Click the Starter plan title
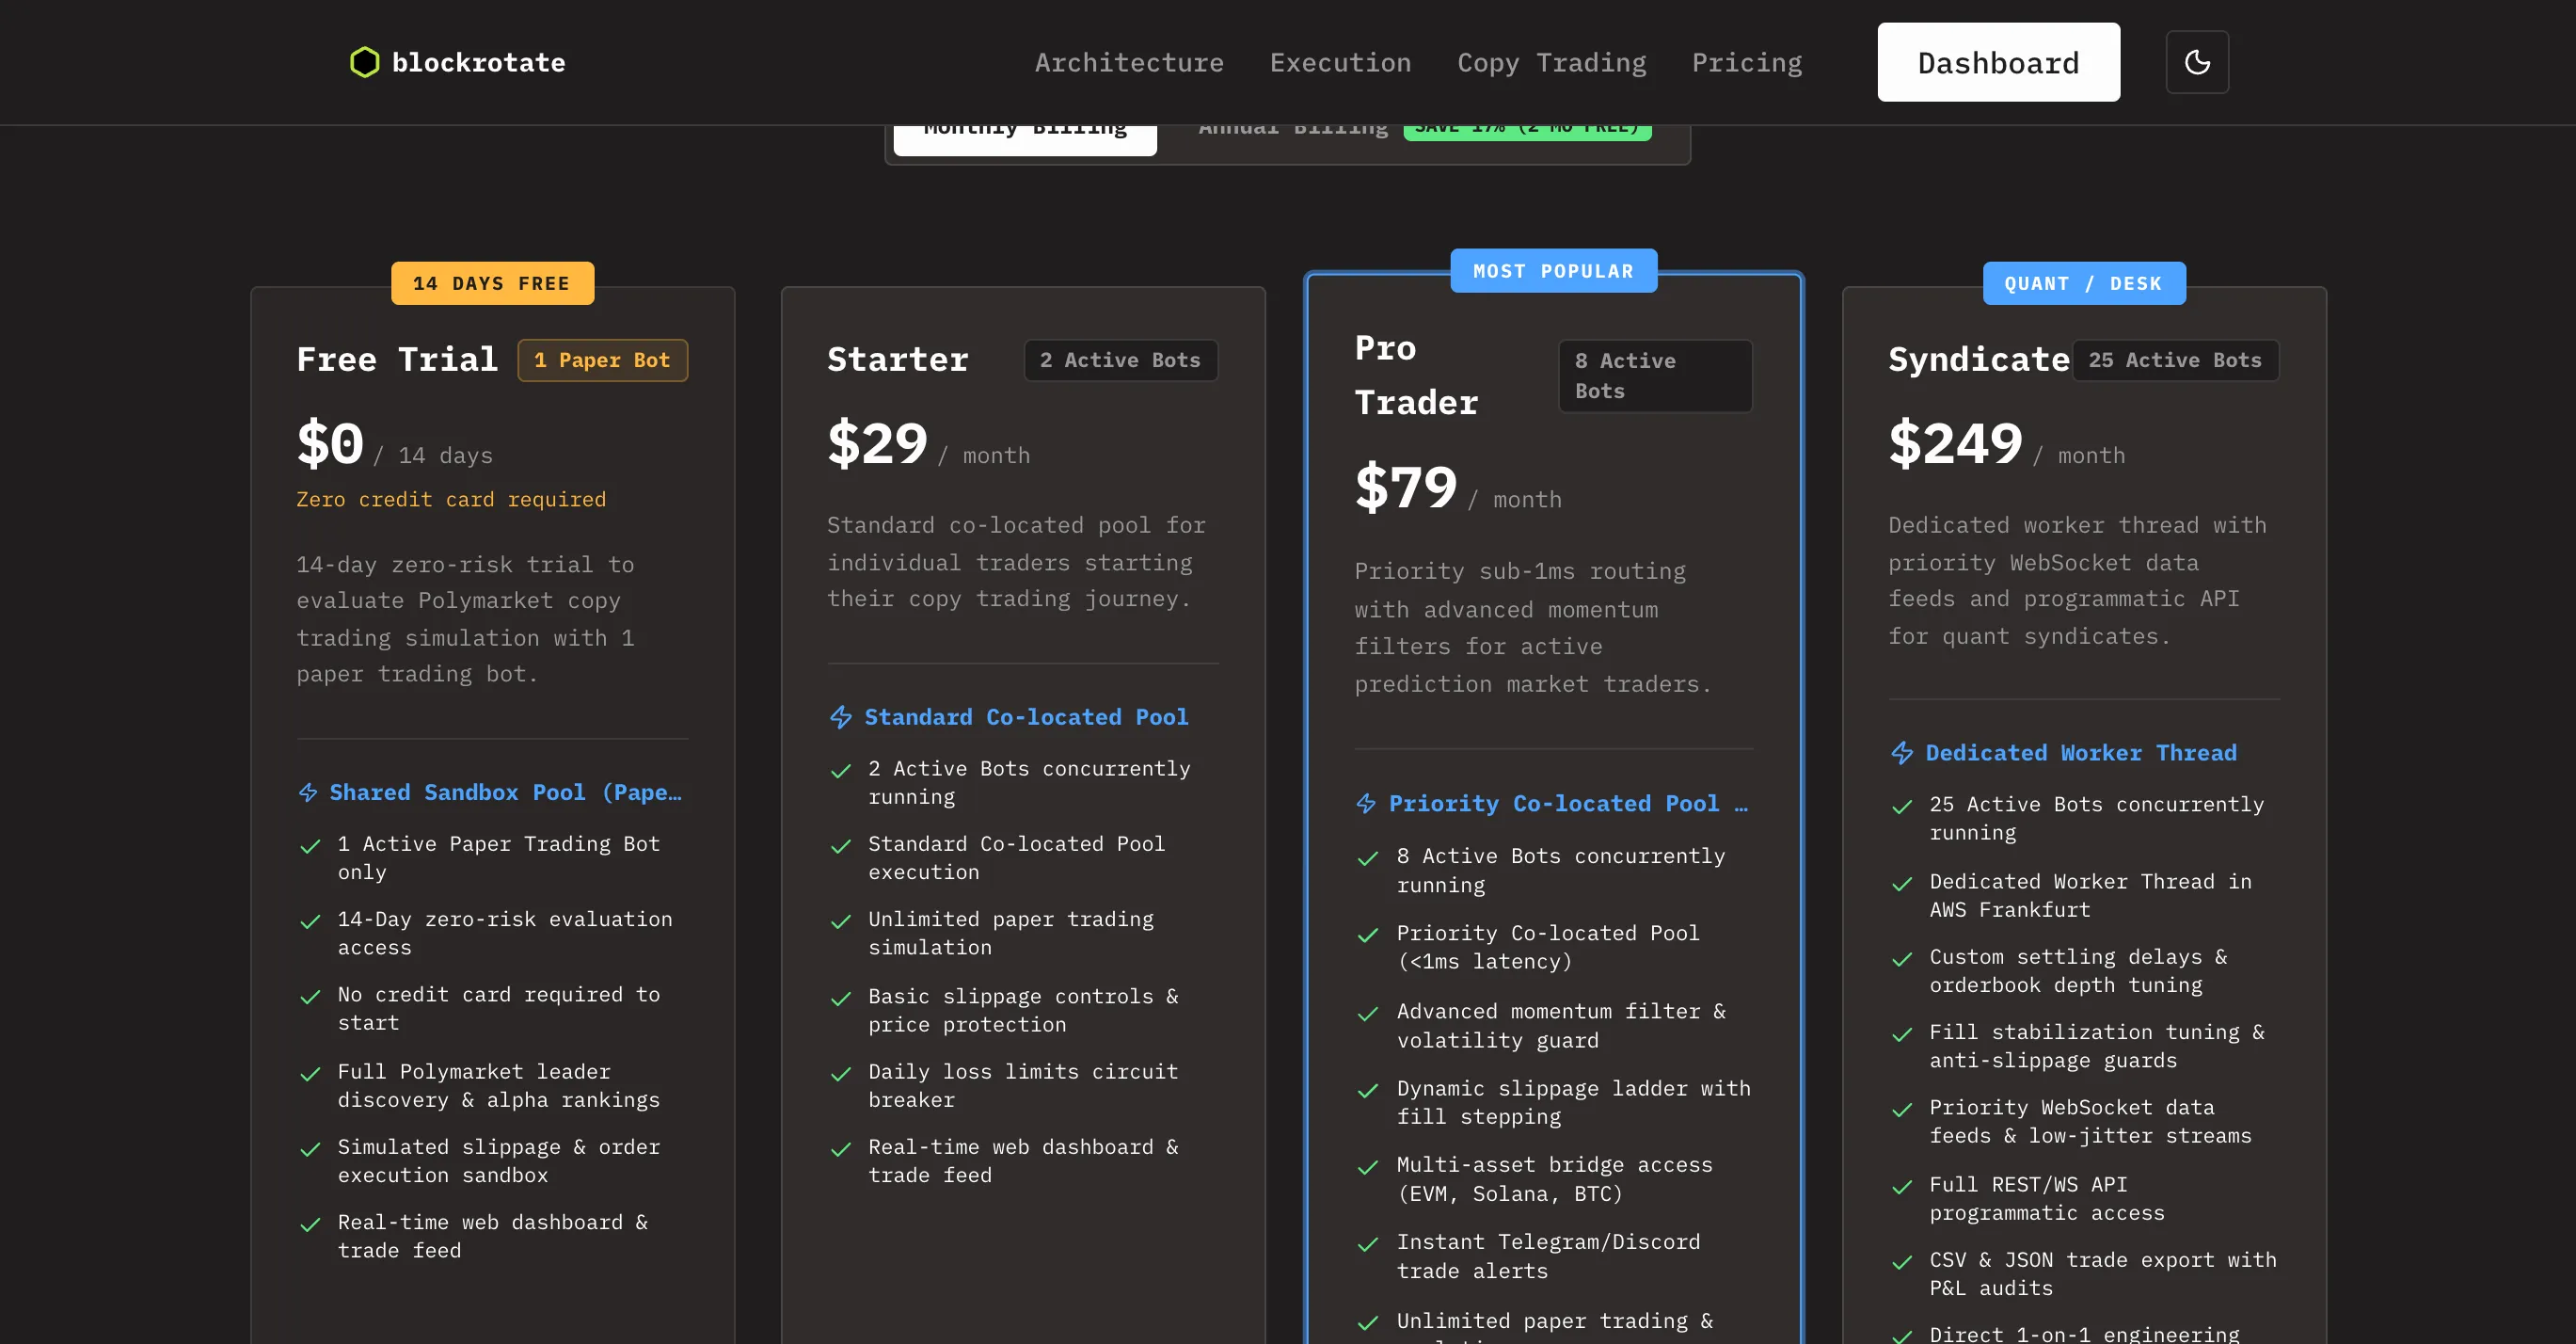The width and height of the screenshot is (2576, 1344). pos(897,359)
